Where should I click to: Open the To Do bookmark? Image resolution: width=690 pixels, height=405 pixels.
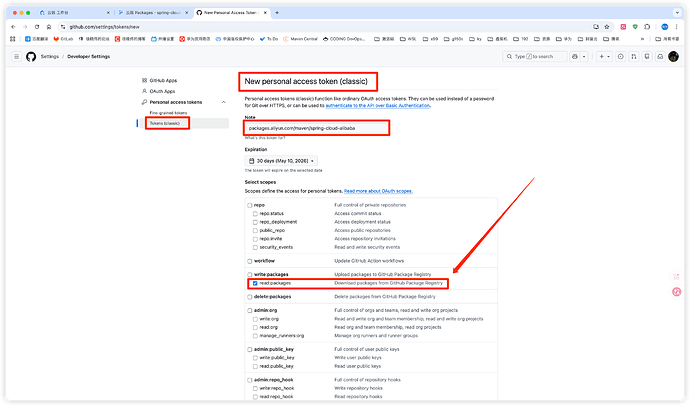269,39
